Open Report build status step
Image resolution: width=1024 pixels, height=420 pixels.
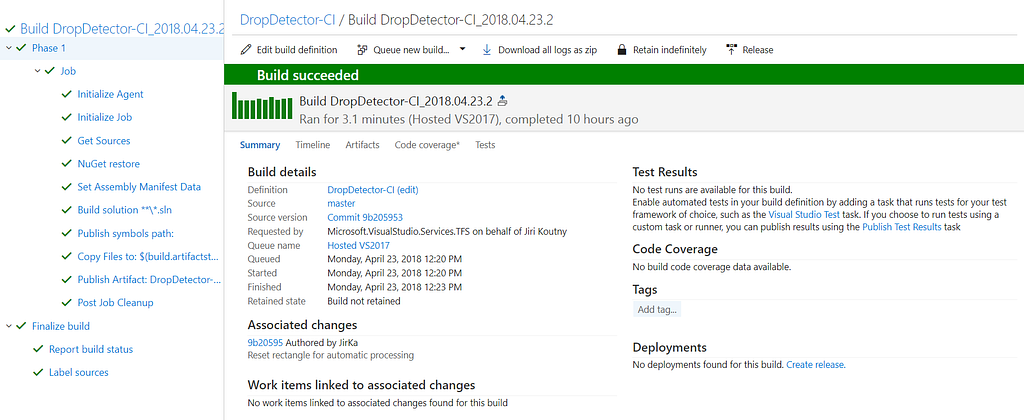(91, 349)
